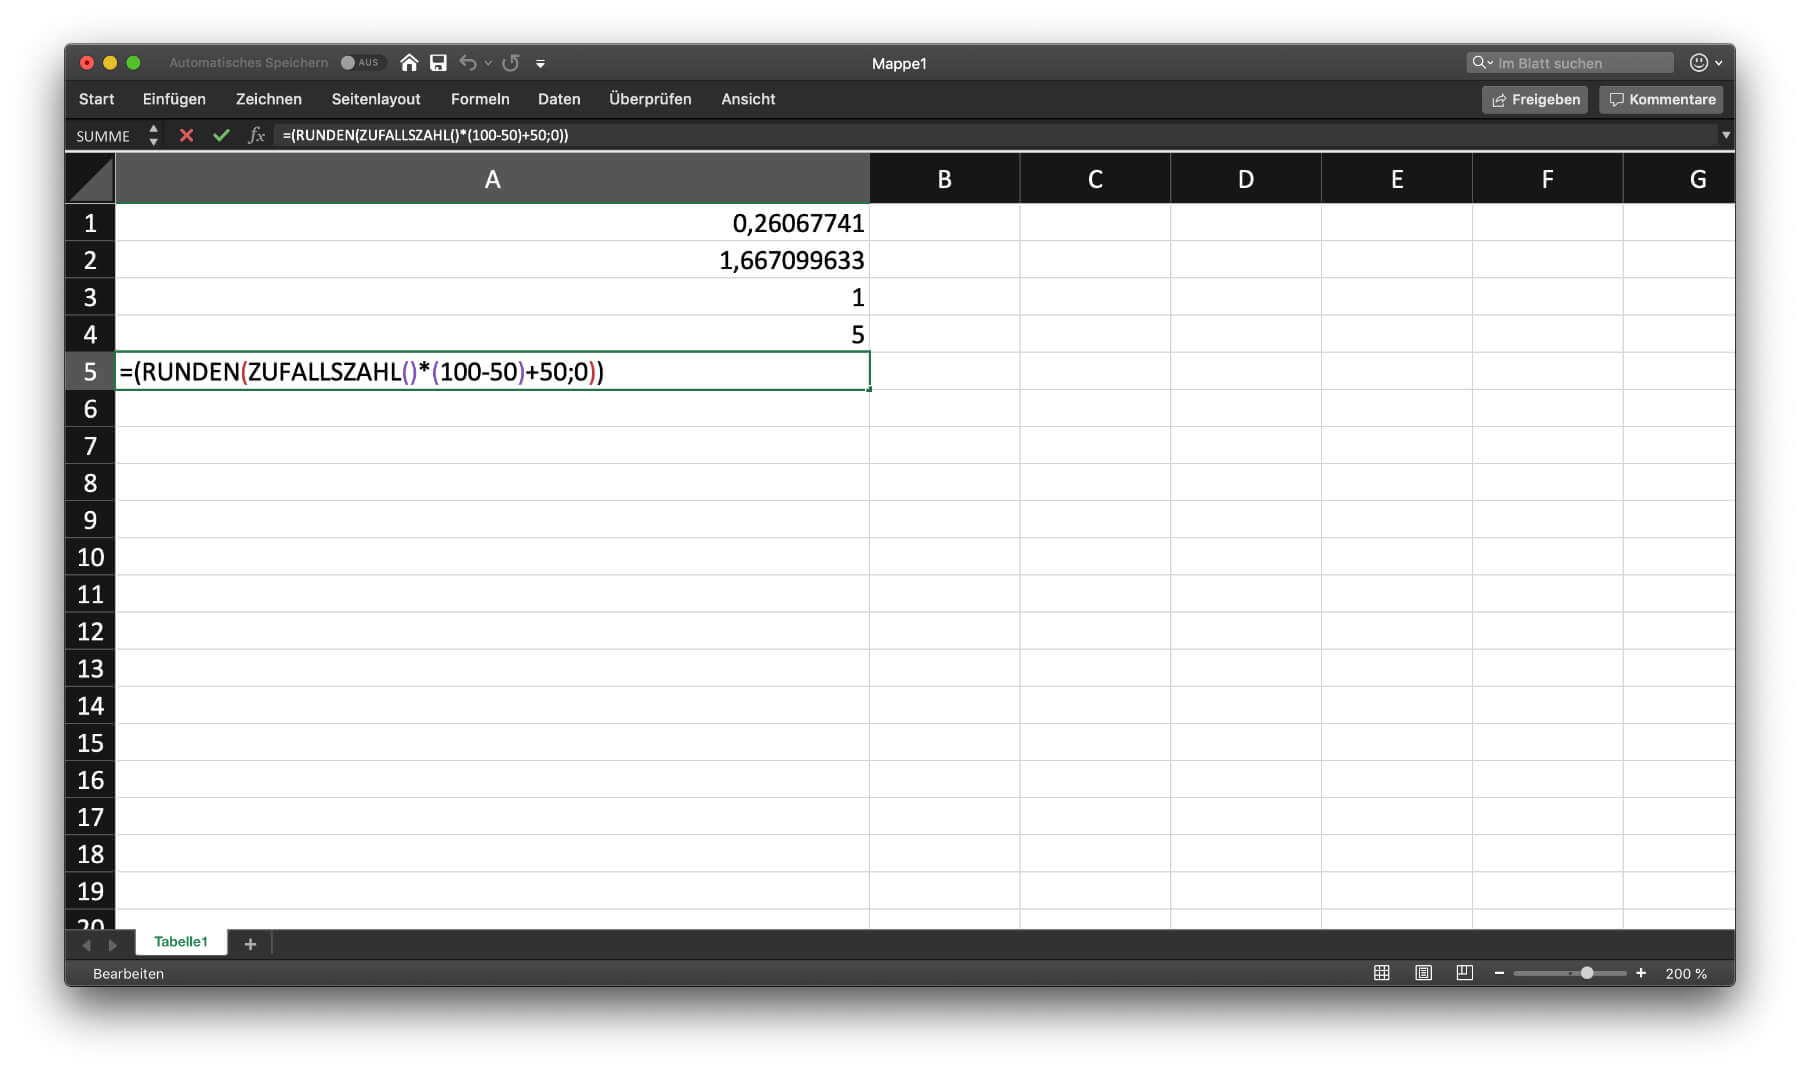
Task: Open the Einfügen ribbon tab
Action: 174,99
